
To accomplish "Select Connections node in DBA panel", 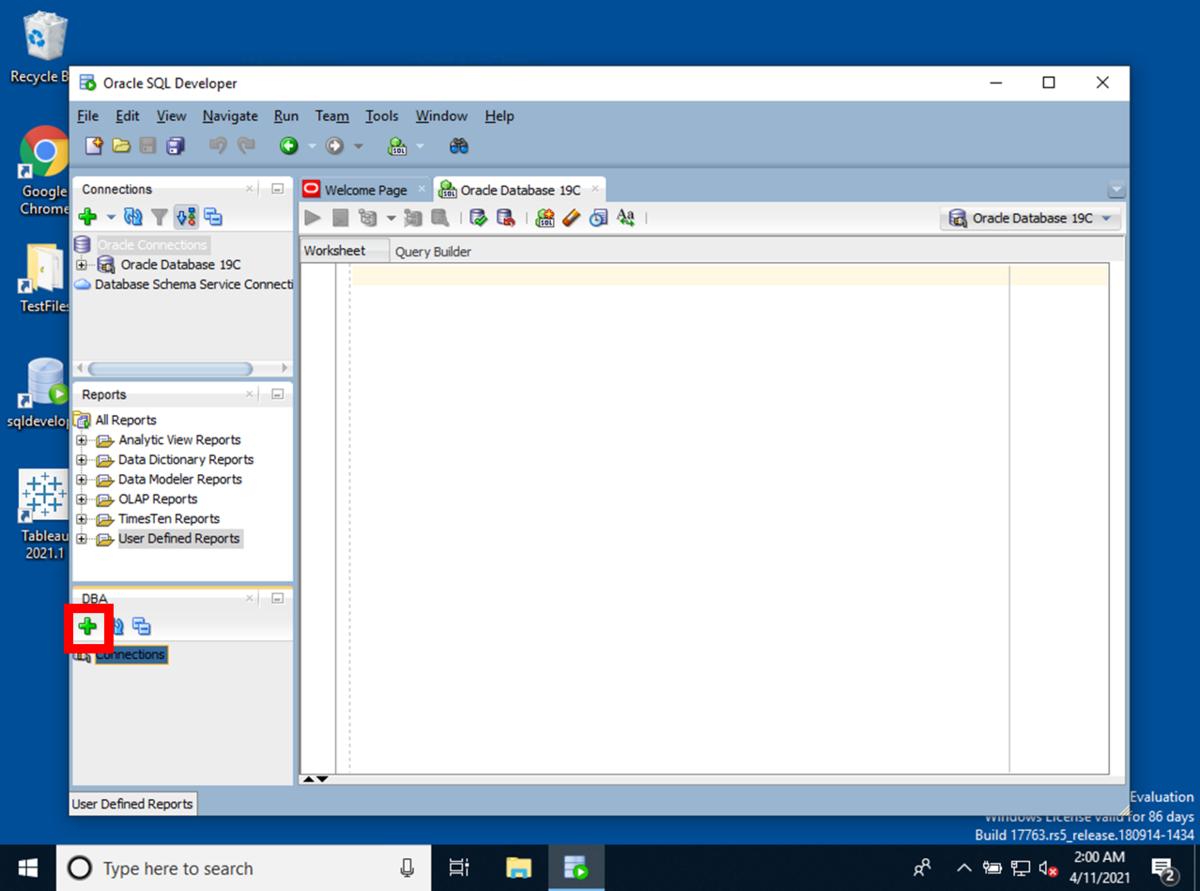I will pos(130,655).
